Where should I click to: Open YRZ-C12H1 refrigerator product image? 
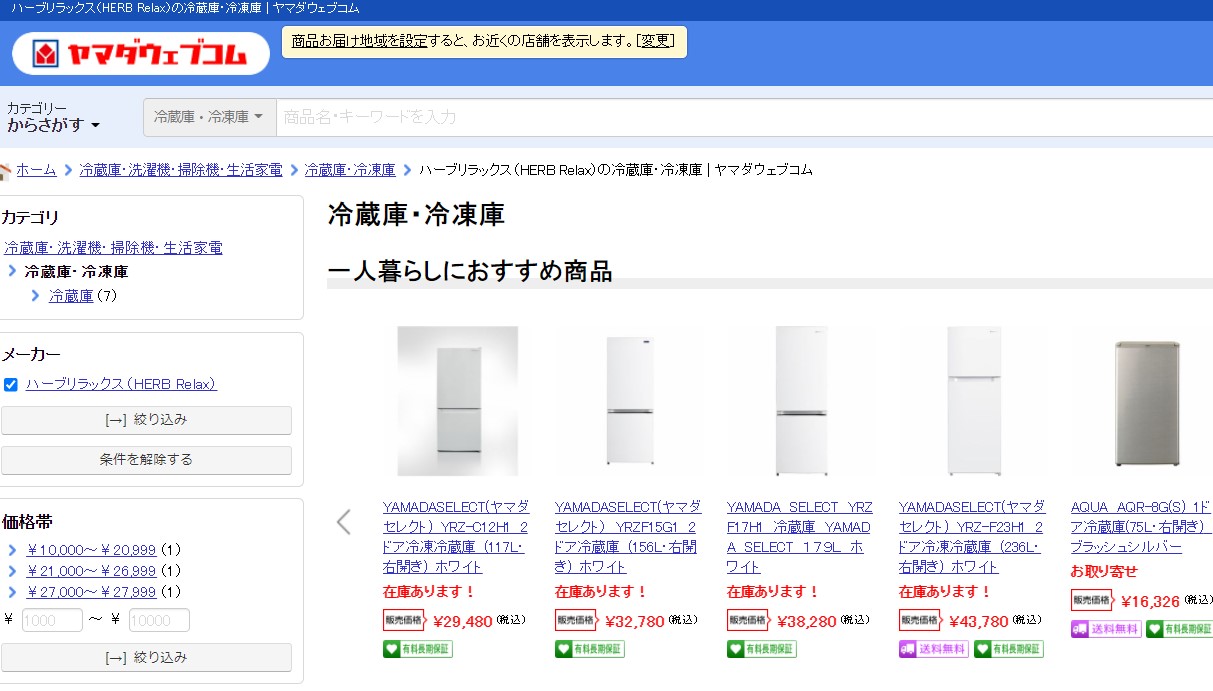click(x=458, y=401)
